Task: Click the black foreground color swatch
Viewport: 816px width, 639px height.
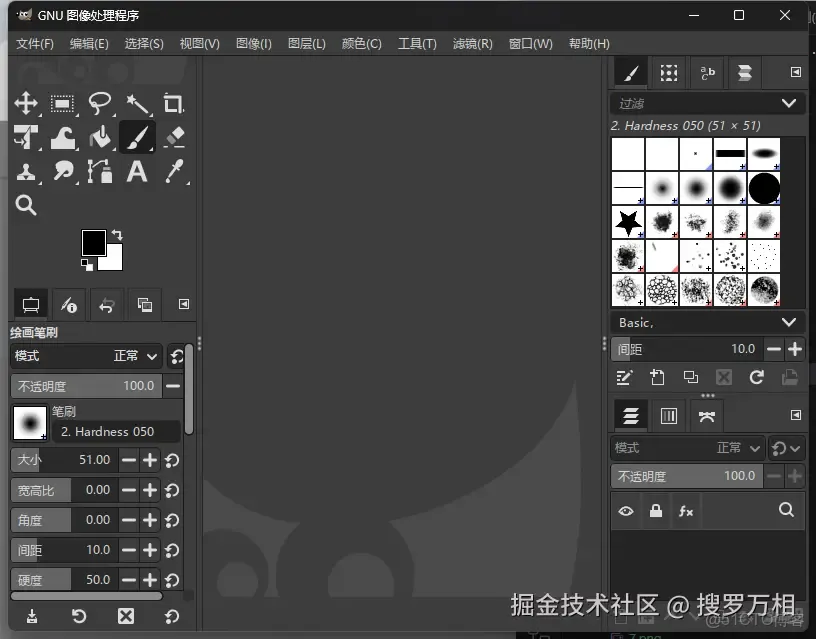Action: pos(93,242)
